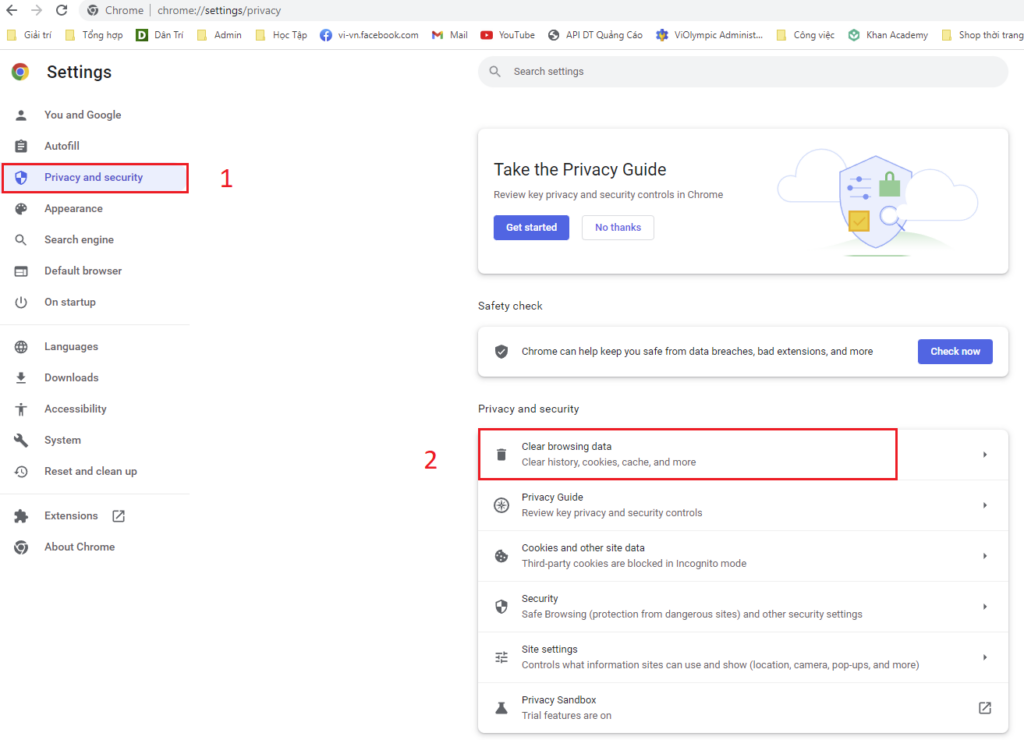The image size is (1024, 740).
Task: Click the trash can icon in Clear browsing data row
Action: pos(501,455)
